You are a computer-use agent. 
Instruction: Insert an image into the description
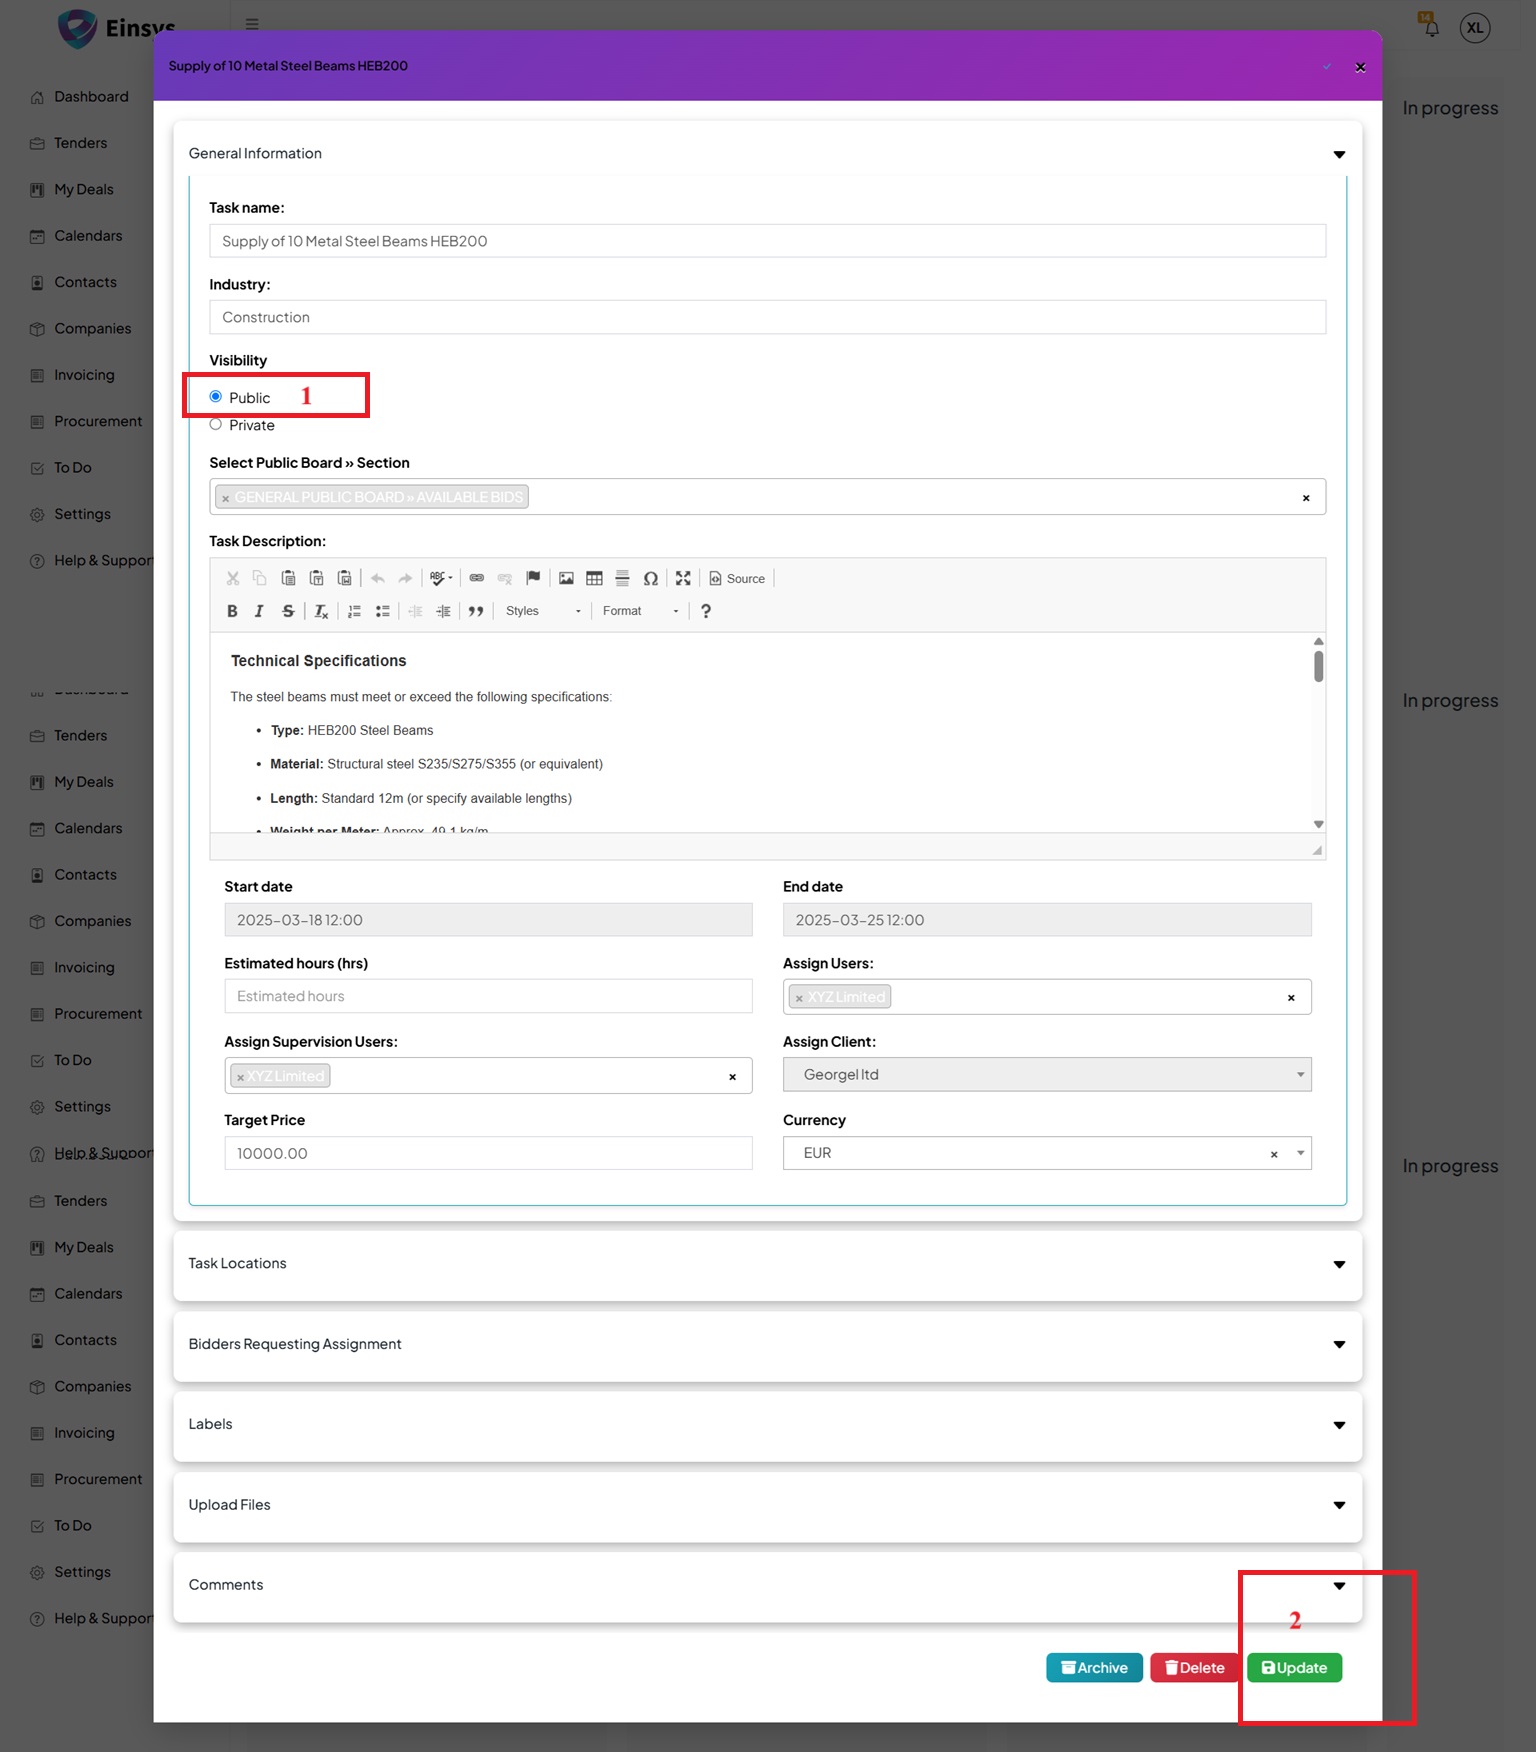(x=566, y=578)
